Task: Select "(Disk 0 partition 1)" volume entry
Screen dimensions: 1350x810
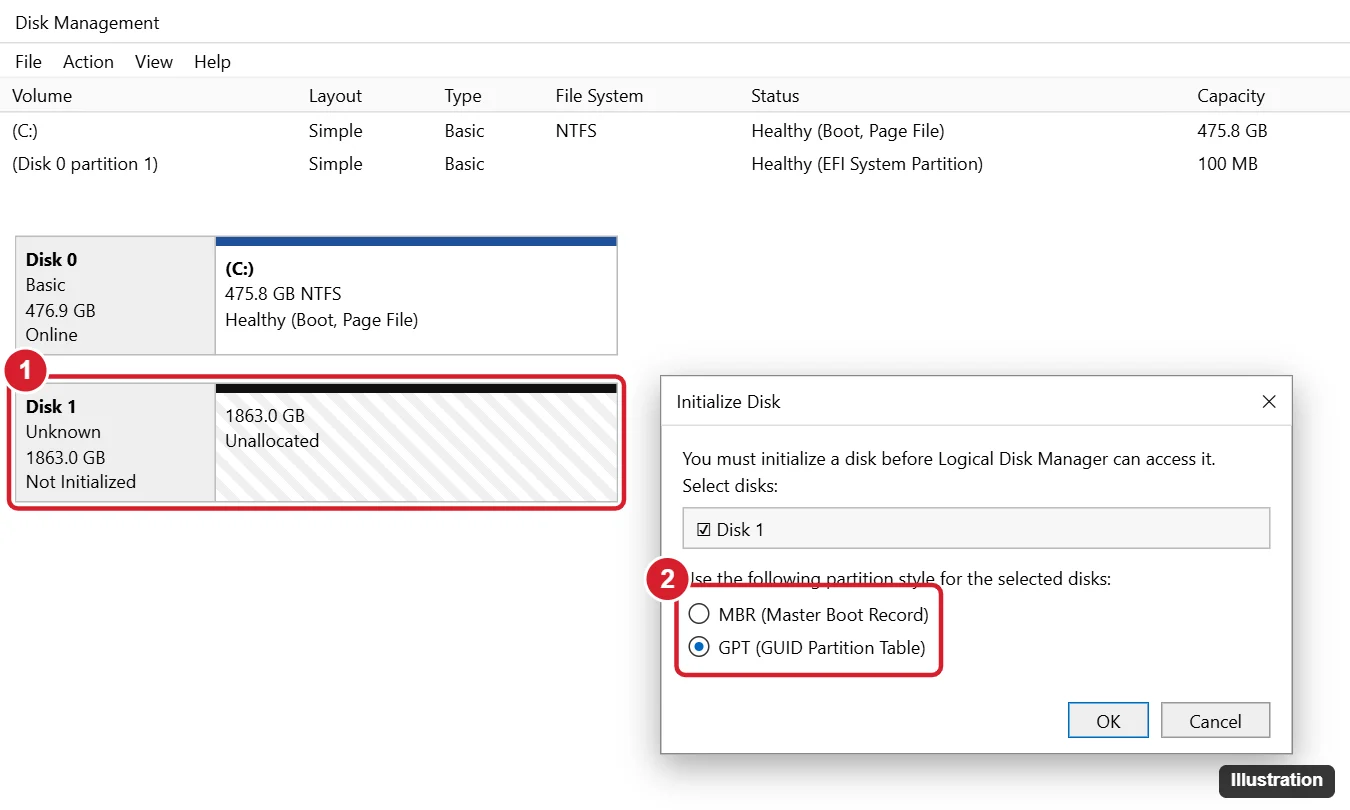Action: (85, 164)
